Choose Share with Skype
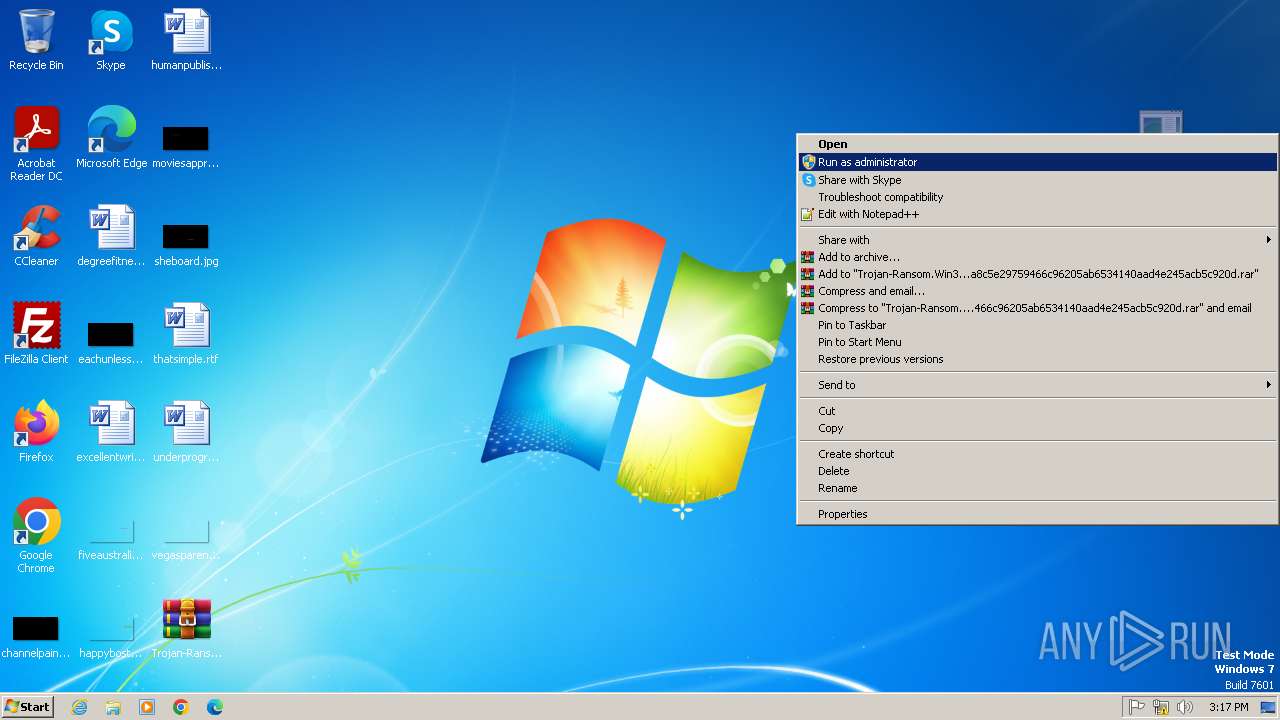1280x720 pixels. [1037, 180]
